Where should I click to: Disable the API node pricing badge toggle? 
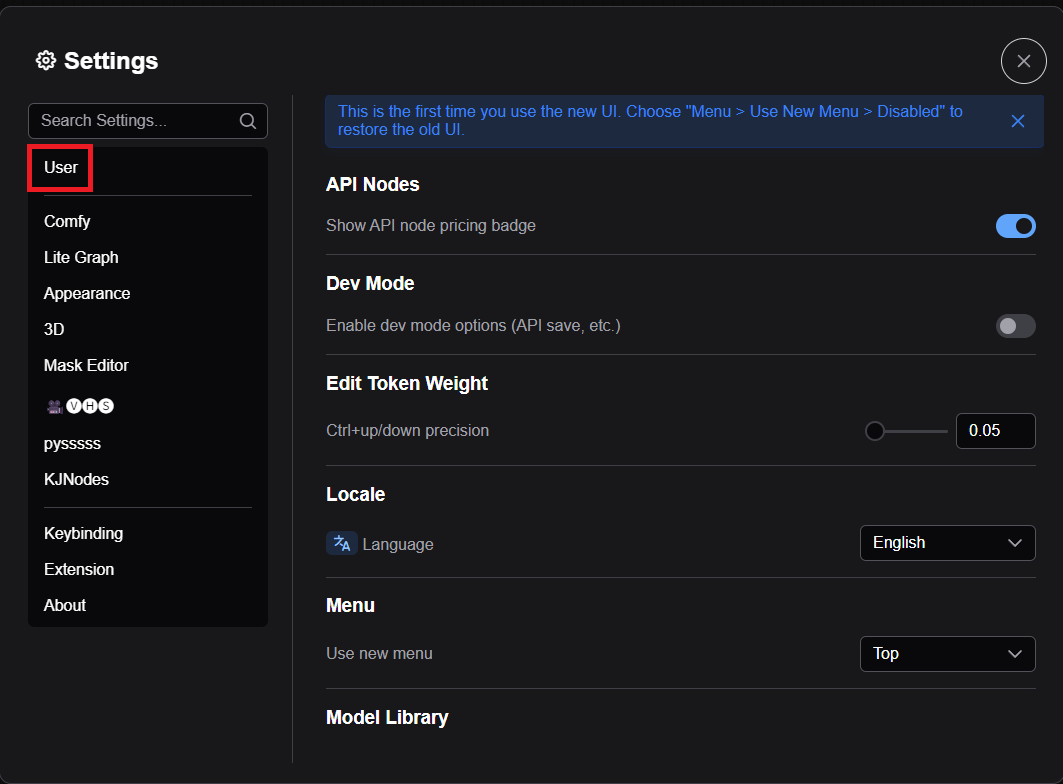1015,226
